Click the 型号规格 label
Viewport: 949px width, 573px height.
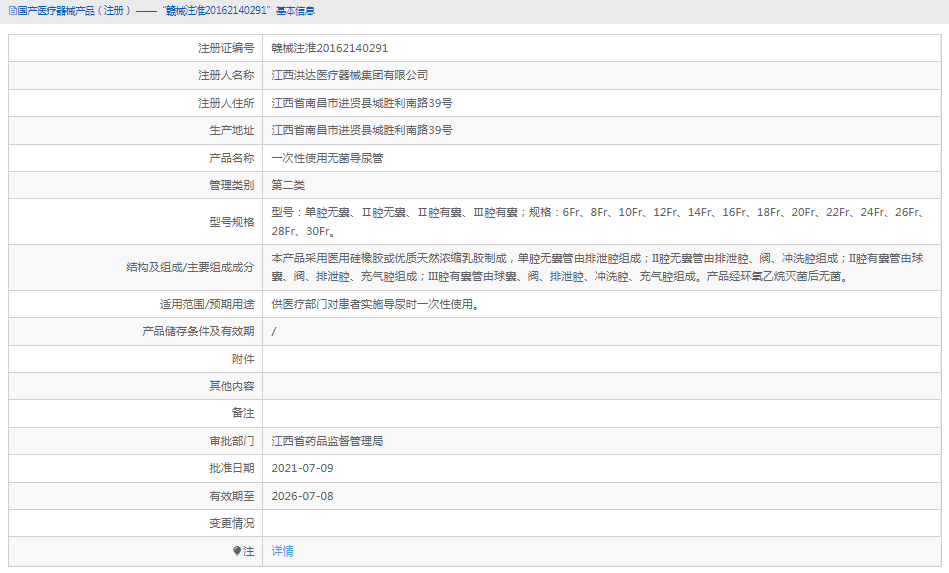(231, 222)
